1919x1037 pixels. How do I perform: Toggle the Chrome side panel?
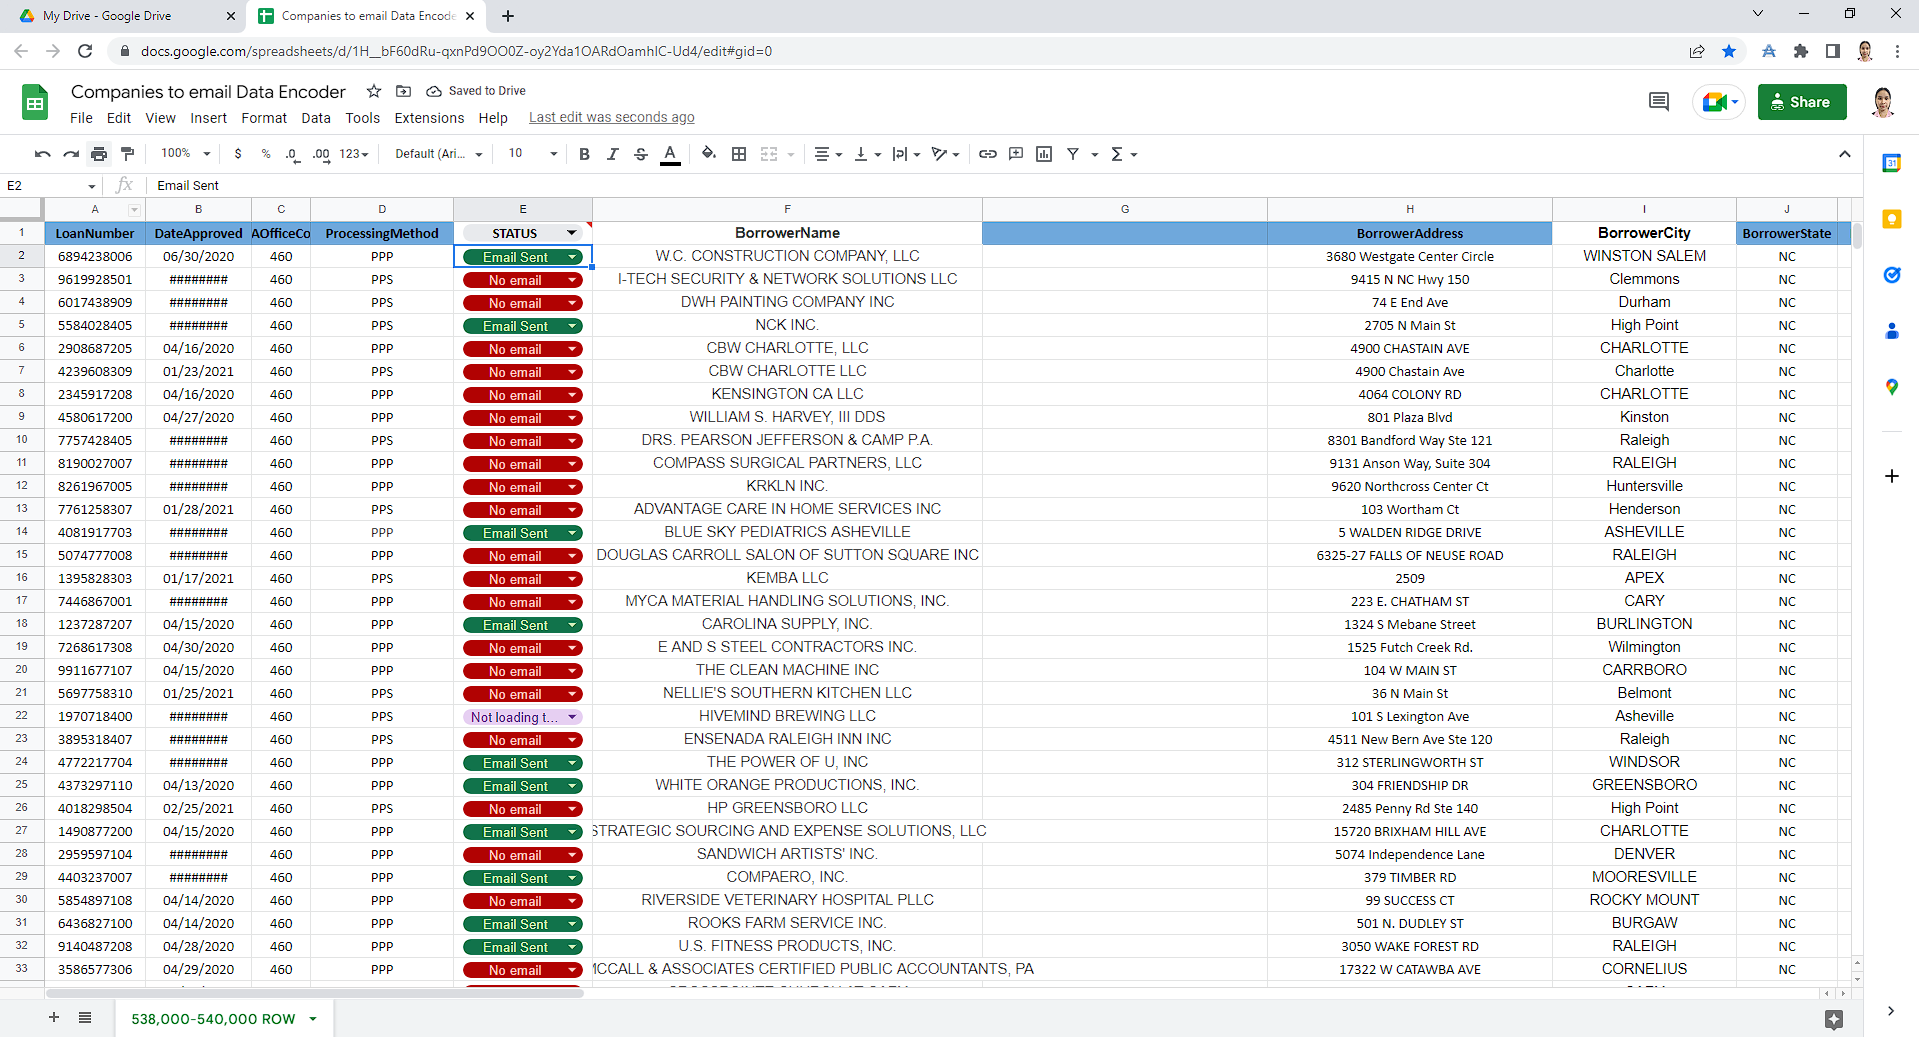pos(1833,51)
